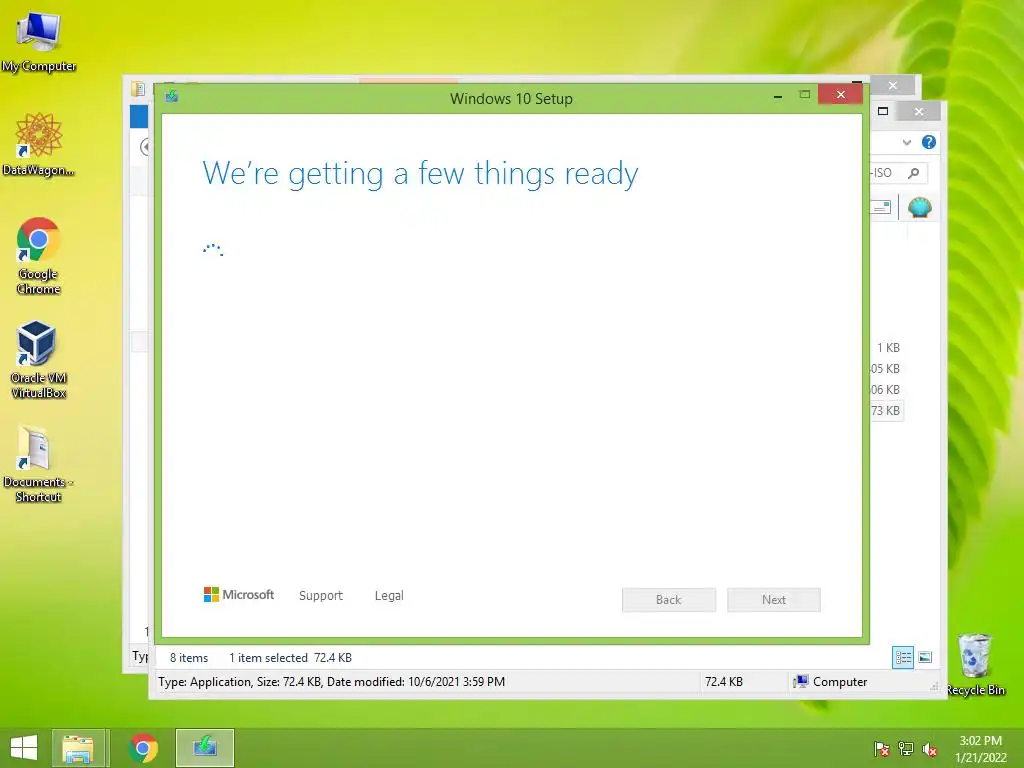Close the rear Explorer window behind Setup
The width and height of the screenshot is (1024, 768).
tap(893, 86)
